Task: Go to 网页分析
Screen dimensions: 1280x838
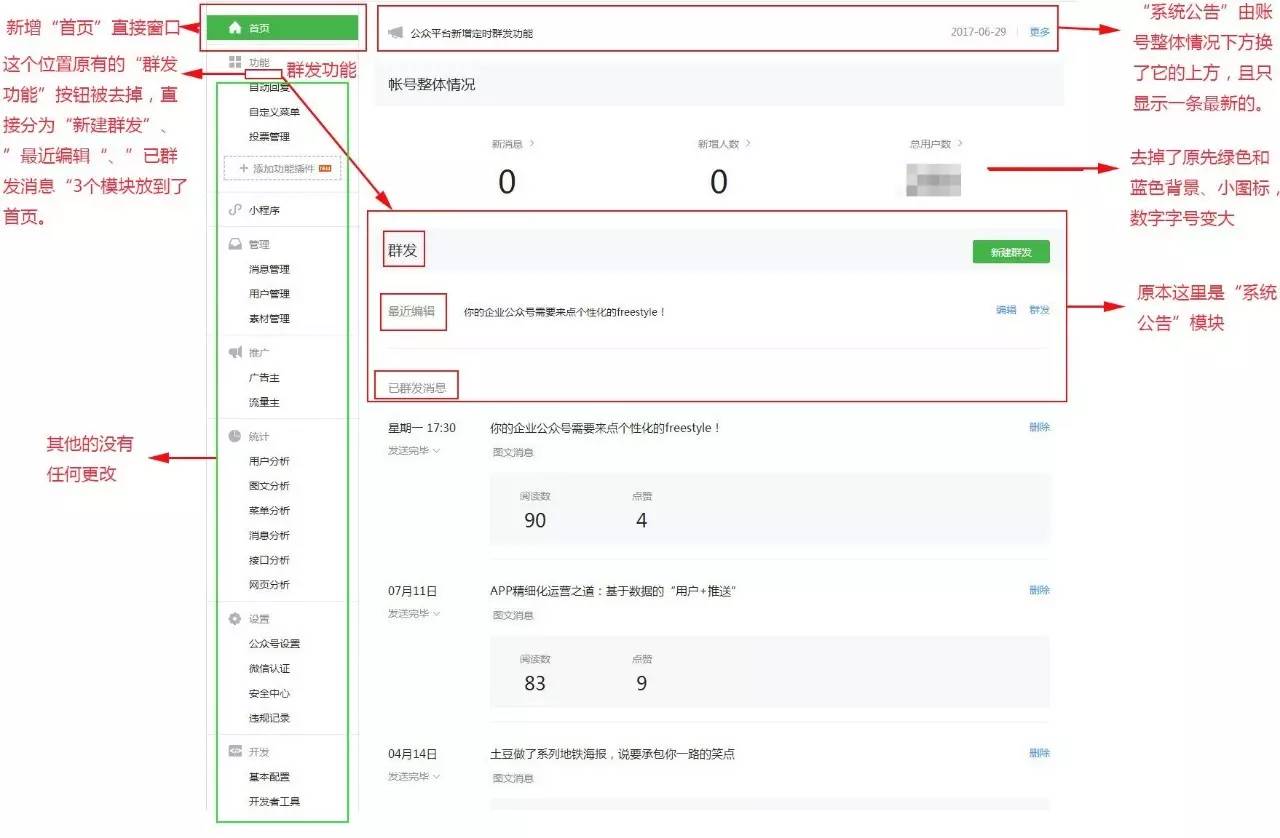Action: tap(269, 585)
